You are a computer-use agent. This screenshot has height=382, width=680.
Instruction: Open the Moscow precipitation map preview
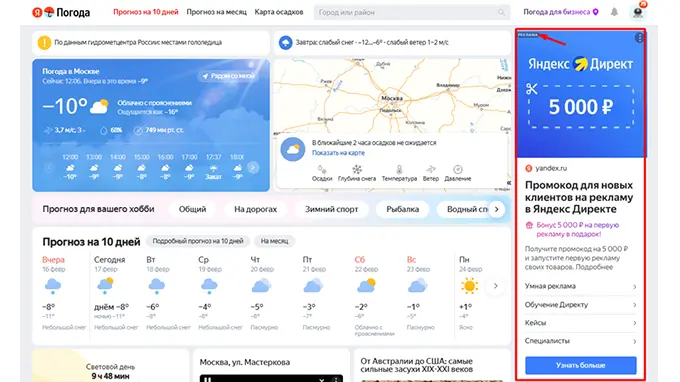(x=392, y=96)
